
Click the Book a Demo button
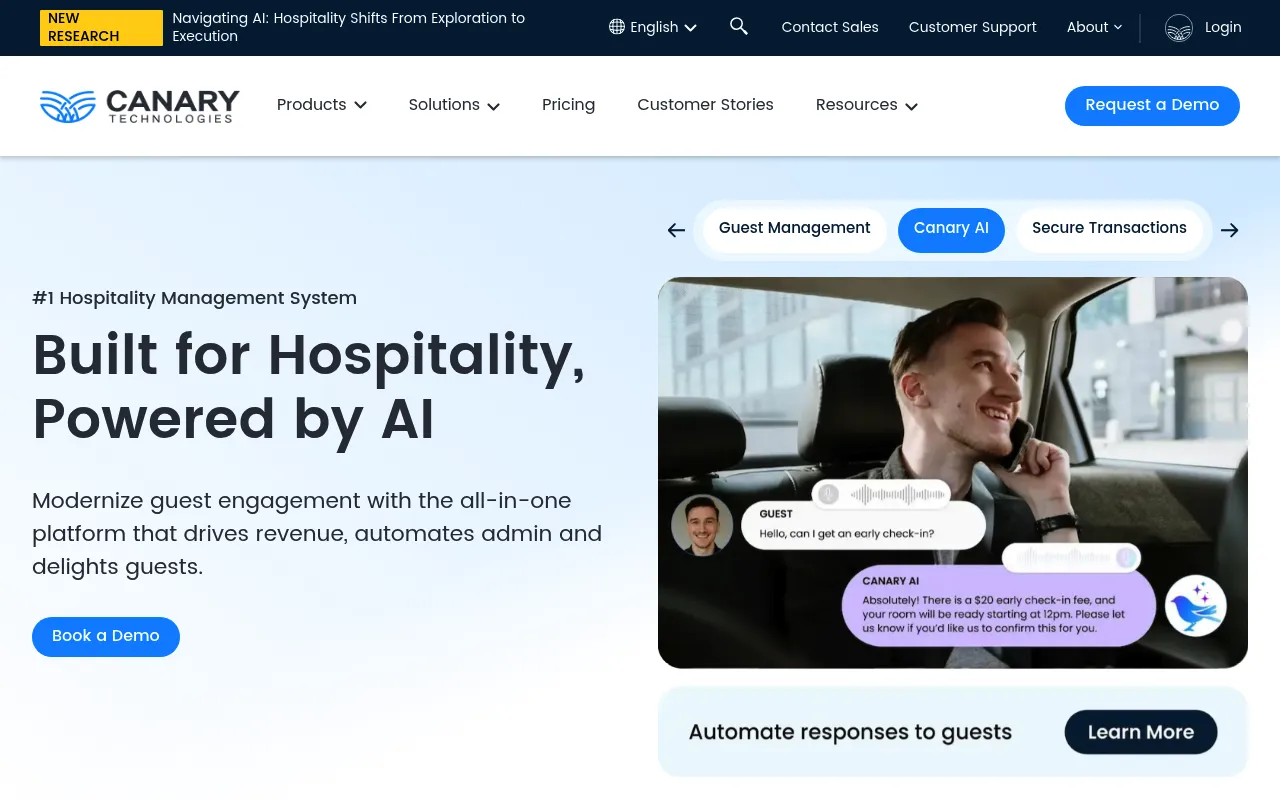pos(106,637)
